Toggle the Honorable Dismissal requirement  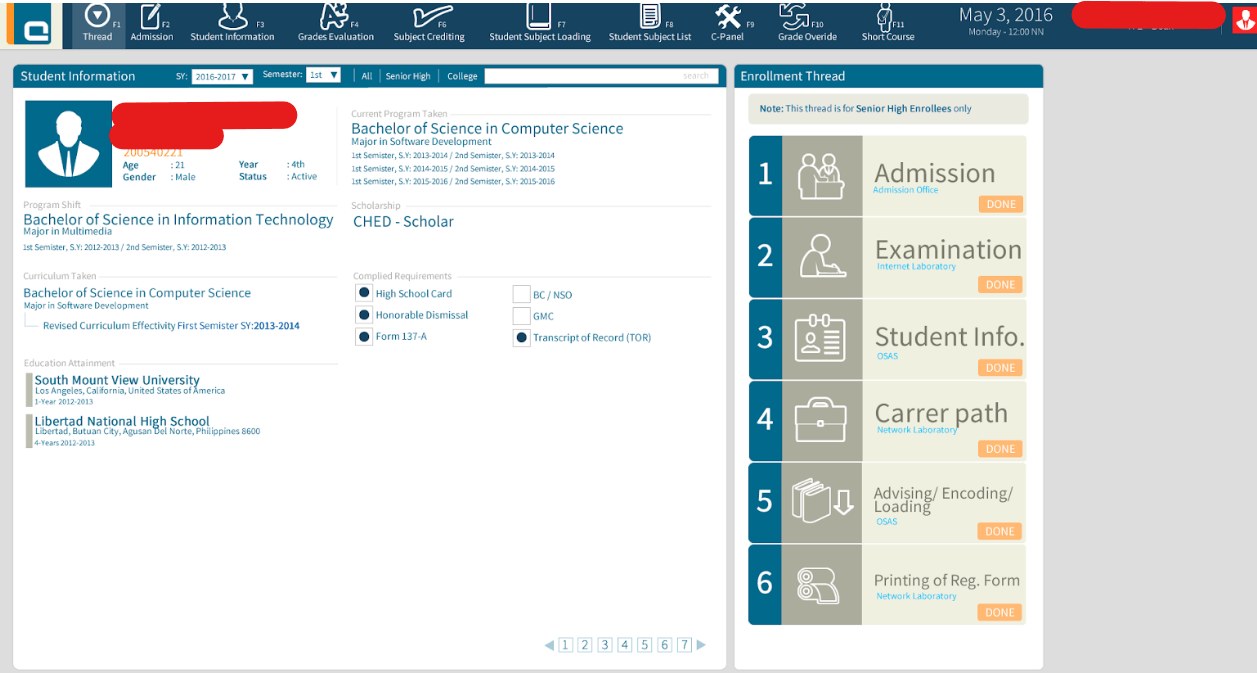coord(364,314)
